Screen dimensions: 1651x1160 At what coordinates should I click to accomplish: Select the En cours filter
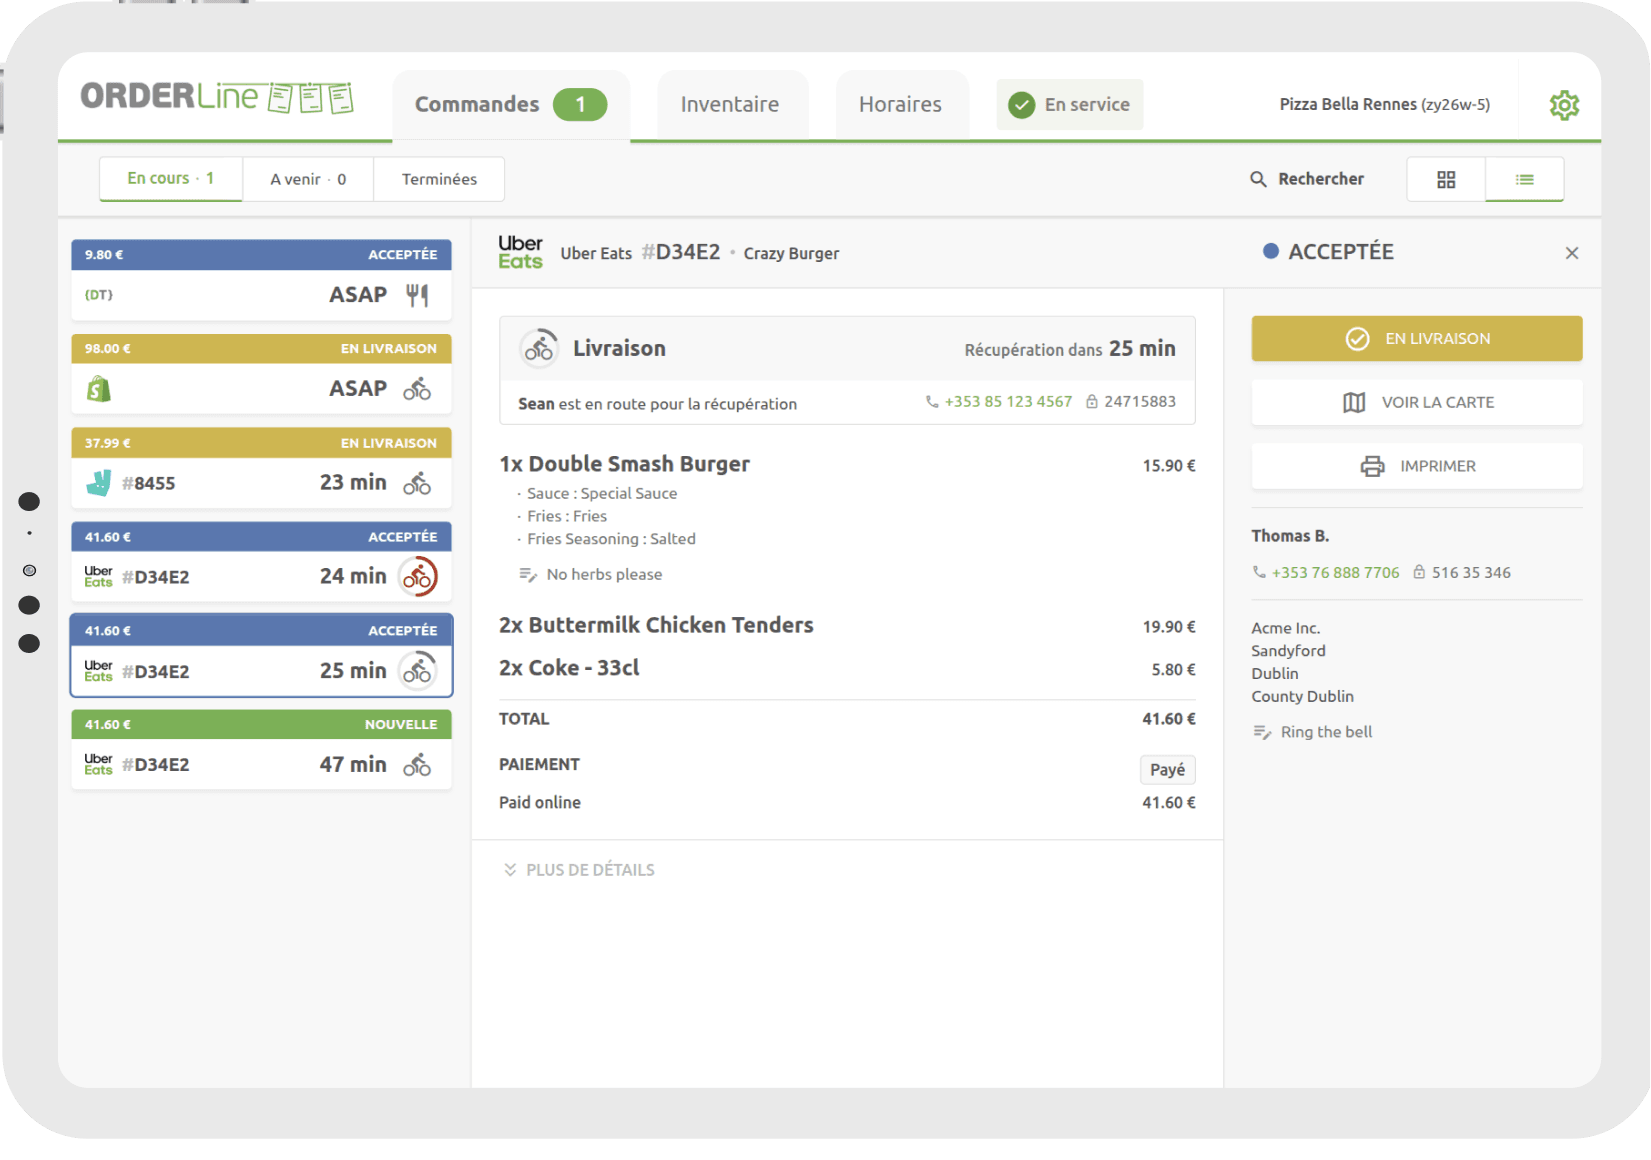tap(169, 178)
